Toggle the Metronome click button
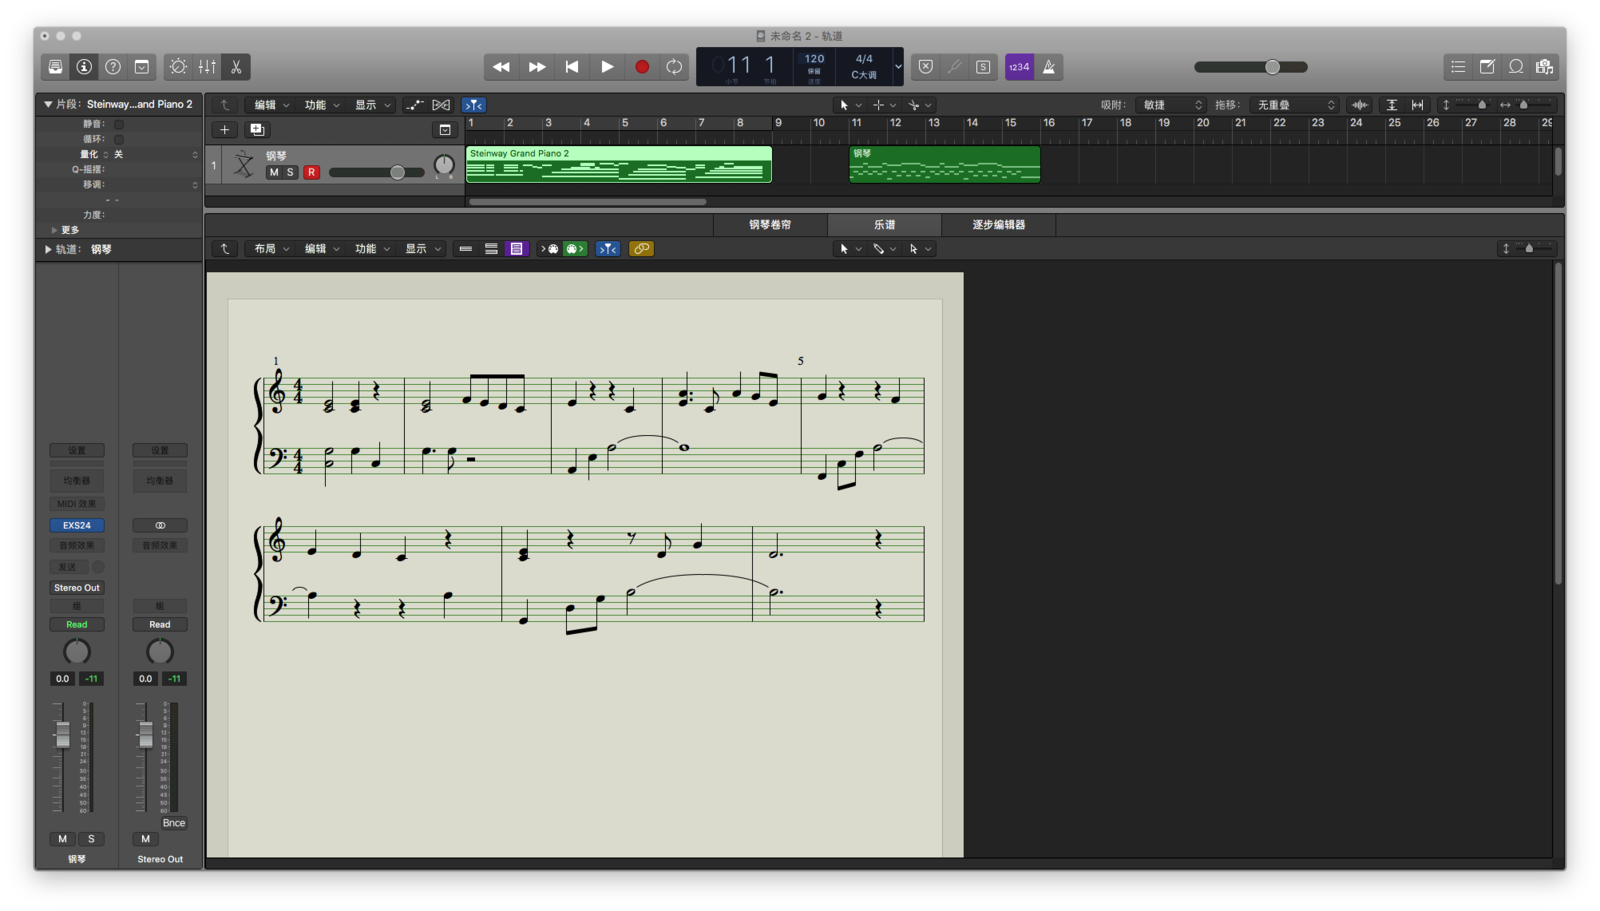The width and height of the screenshot is (1600, 911). [1049, 67]
